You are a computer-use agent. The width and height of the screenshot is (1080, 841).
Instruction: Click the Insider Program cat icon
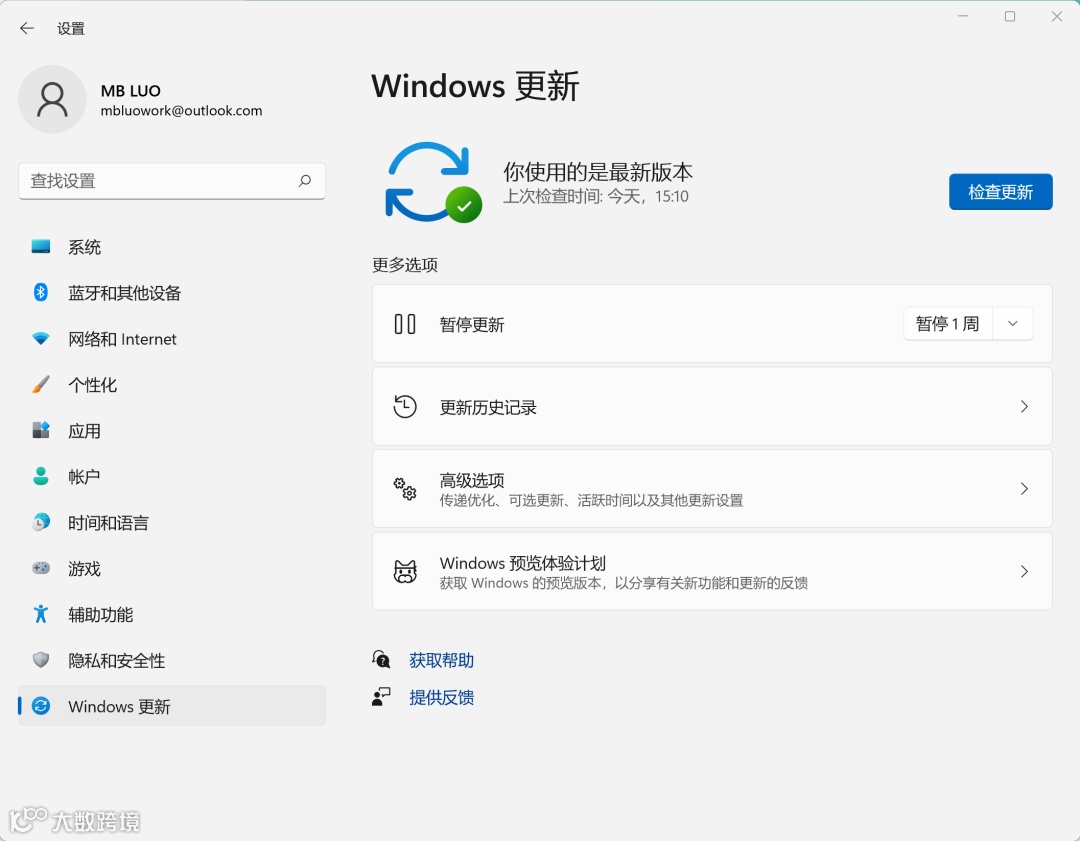(405, 571)
